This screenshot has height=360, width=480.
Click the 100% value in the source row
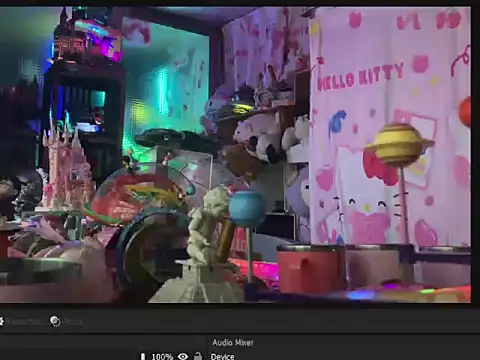(162, 356)
